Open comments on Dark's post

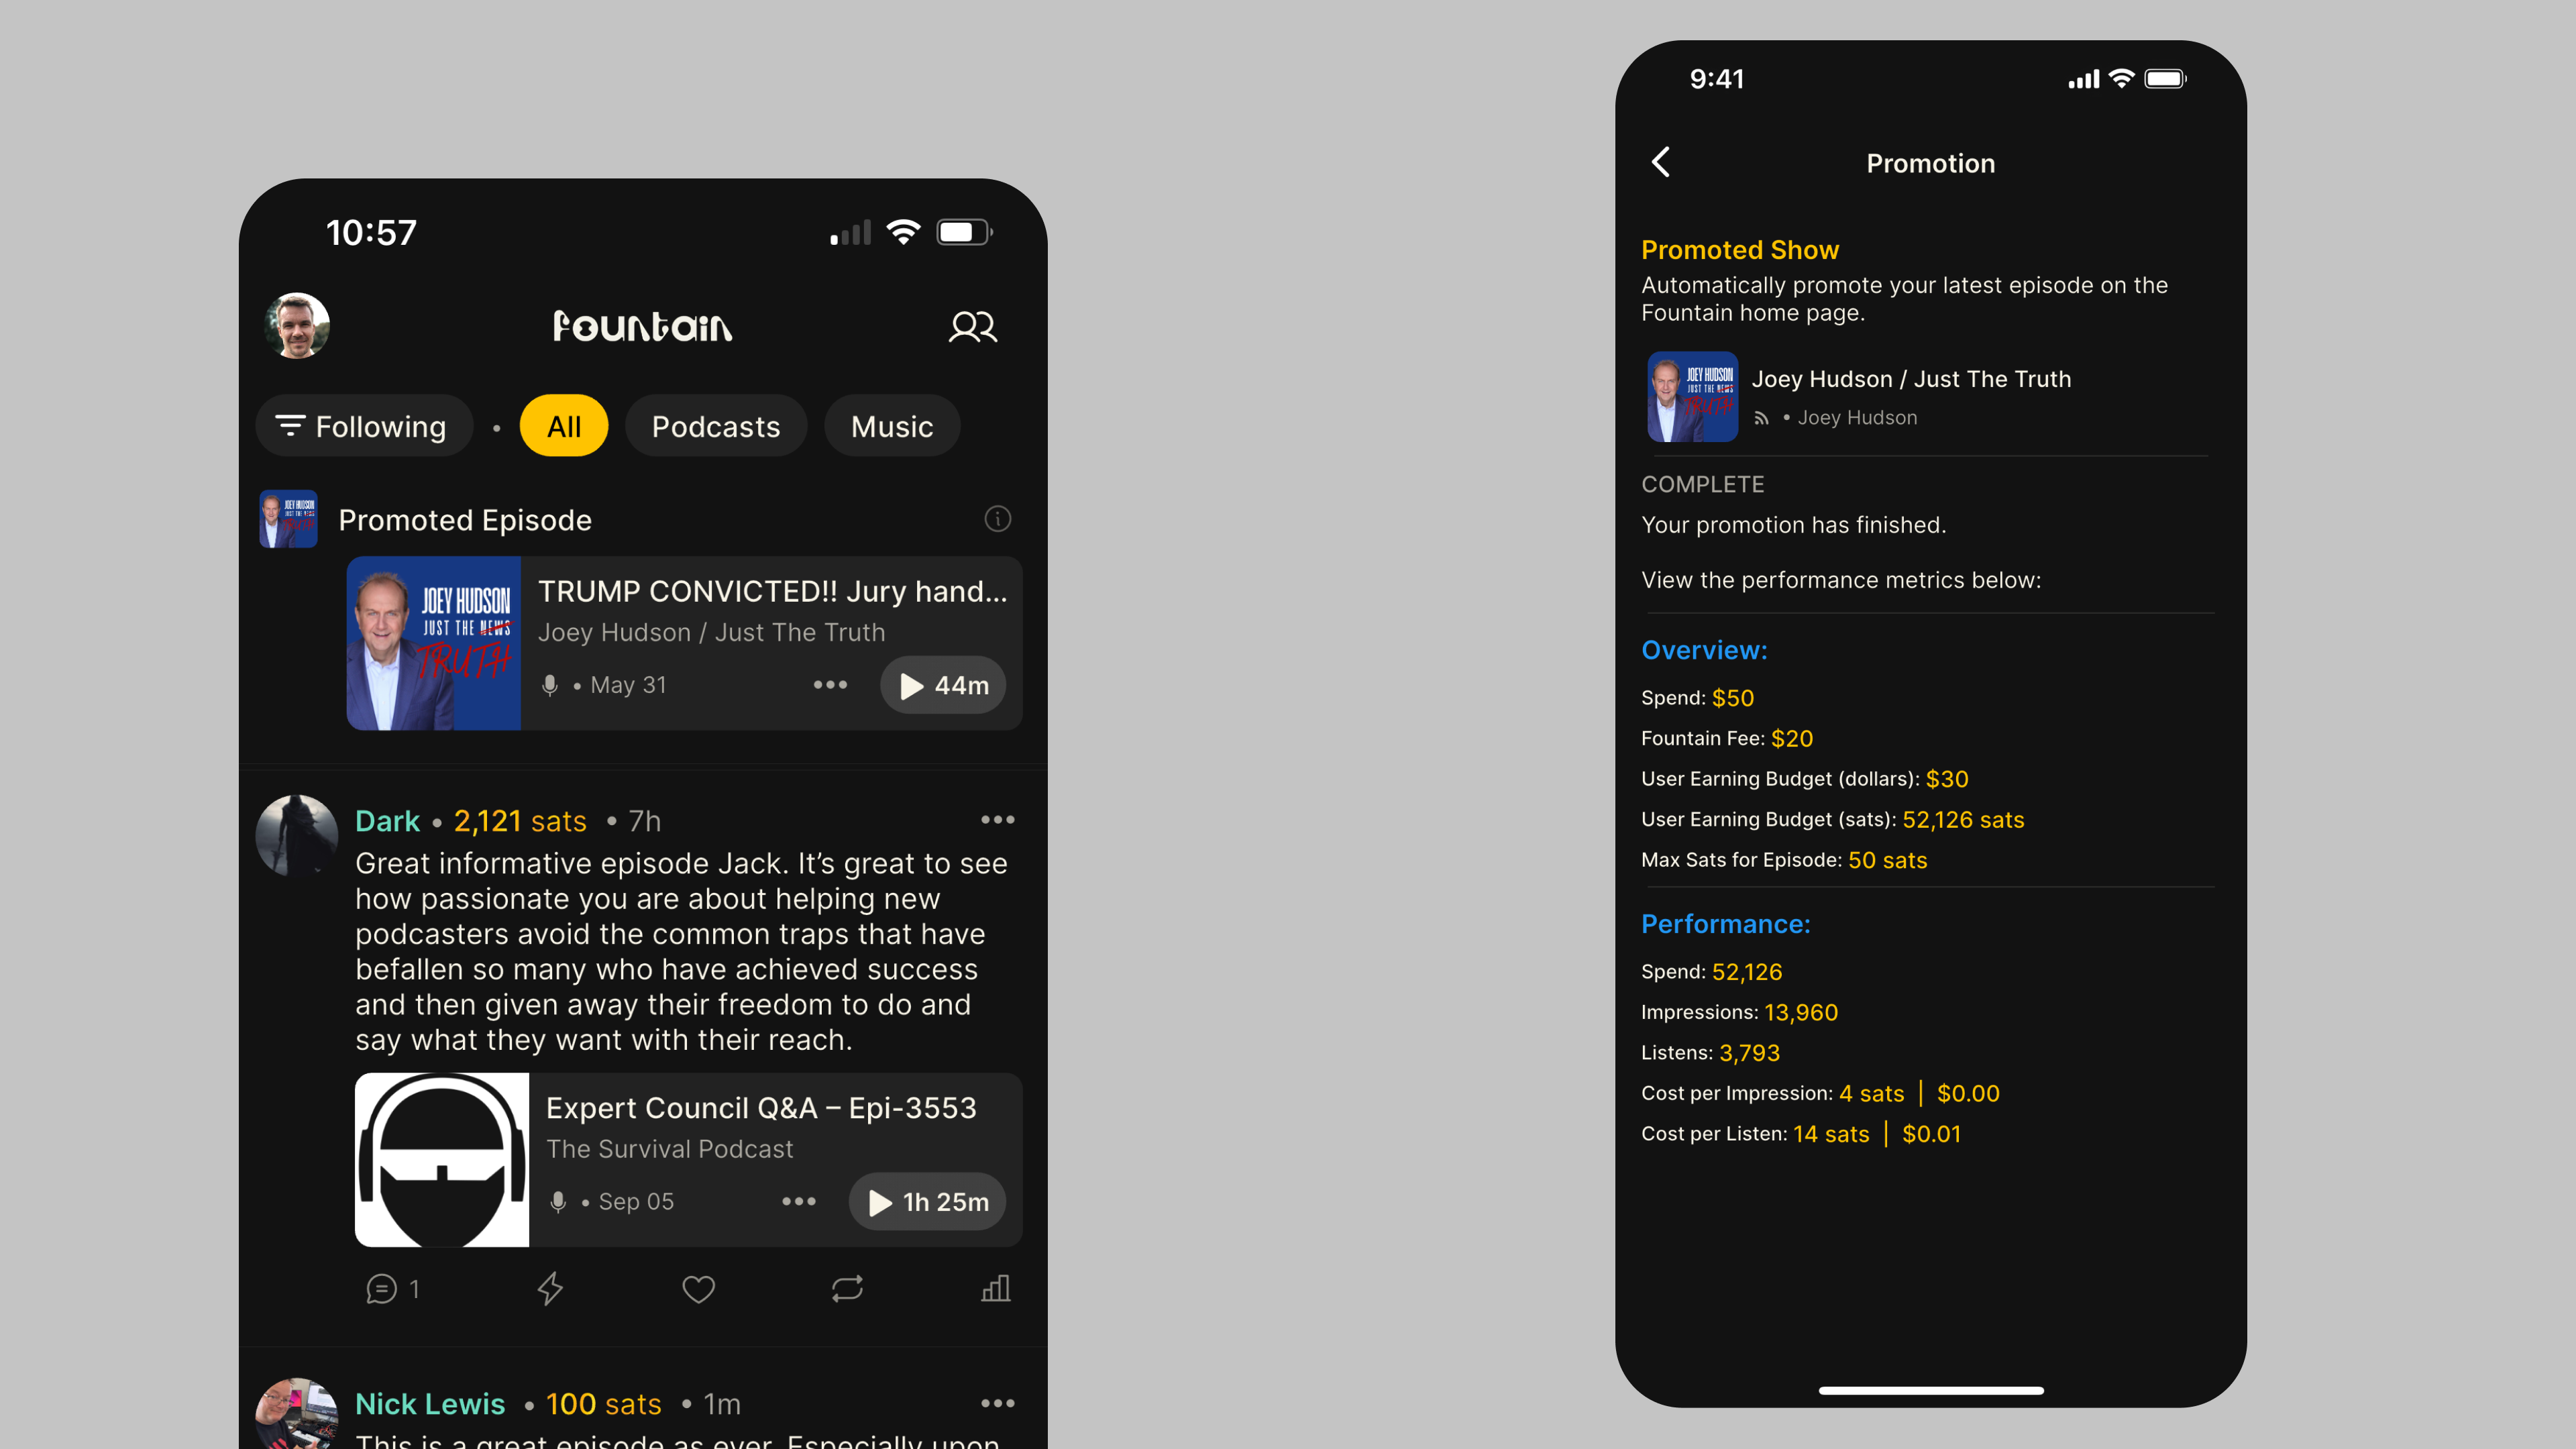coord(392,1289)
